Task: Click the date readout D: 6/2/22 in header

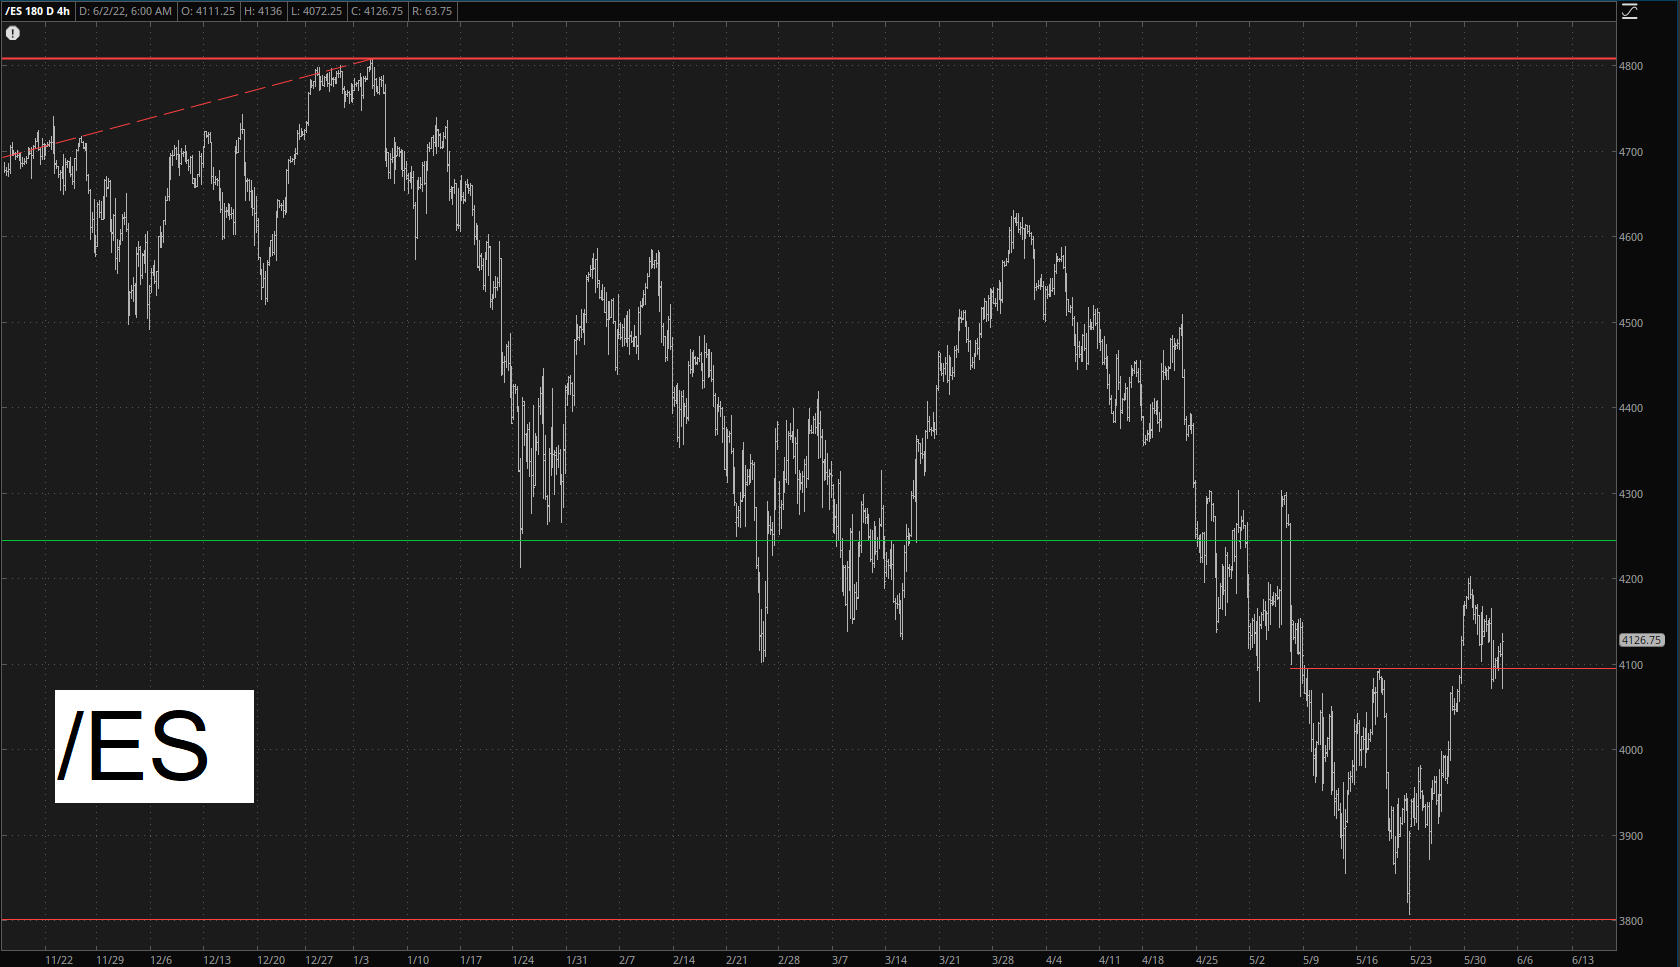Action: coord(125,11)
